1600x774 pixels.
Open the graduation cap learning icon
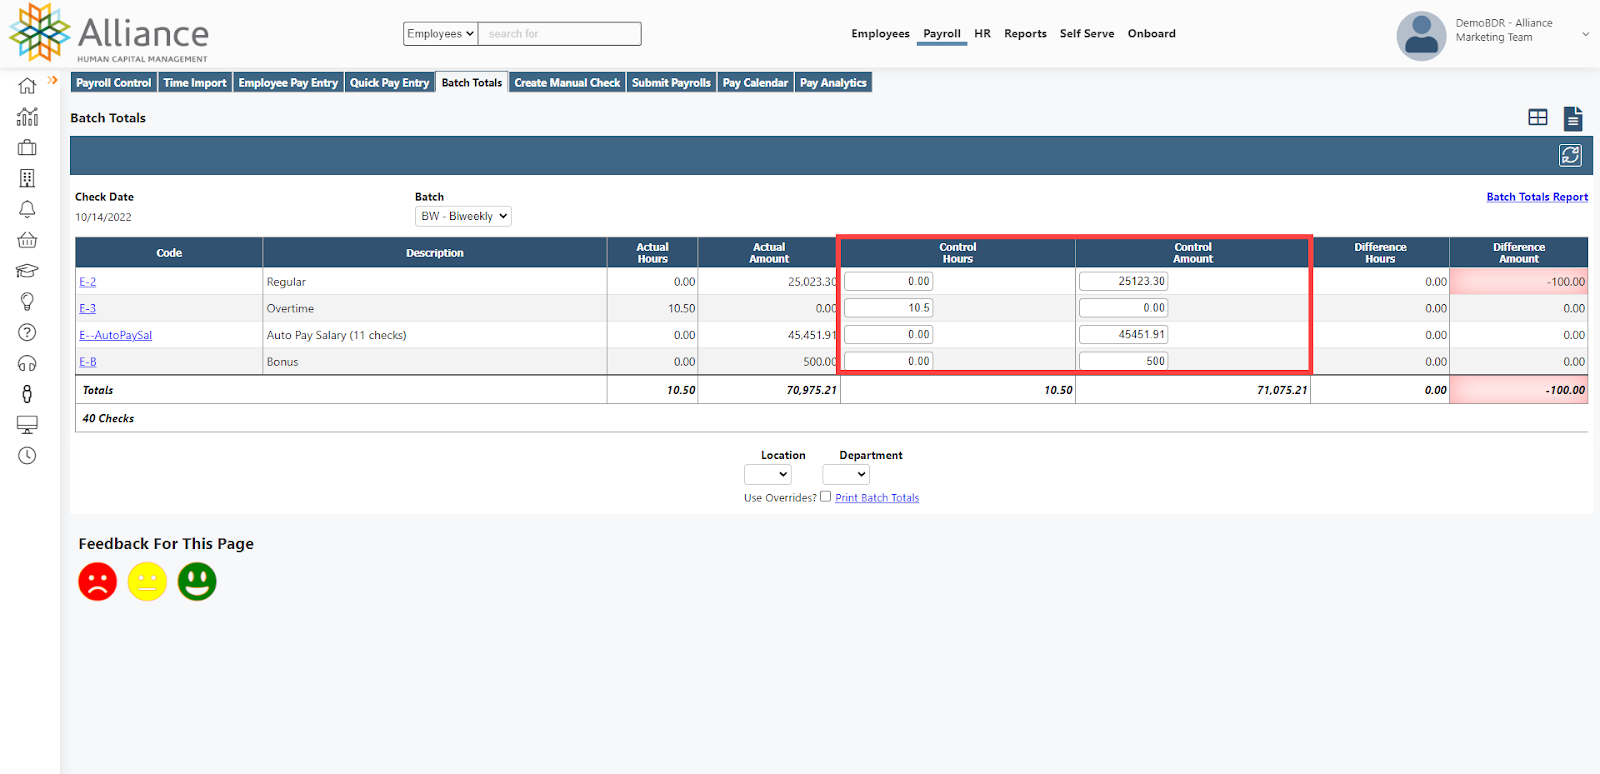27,271
